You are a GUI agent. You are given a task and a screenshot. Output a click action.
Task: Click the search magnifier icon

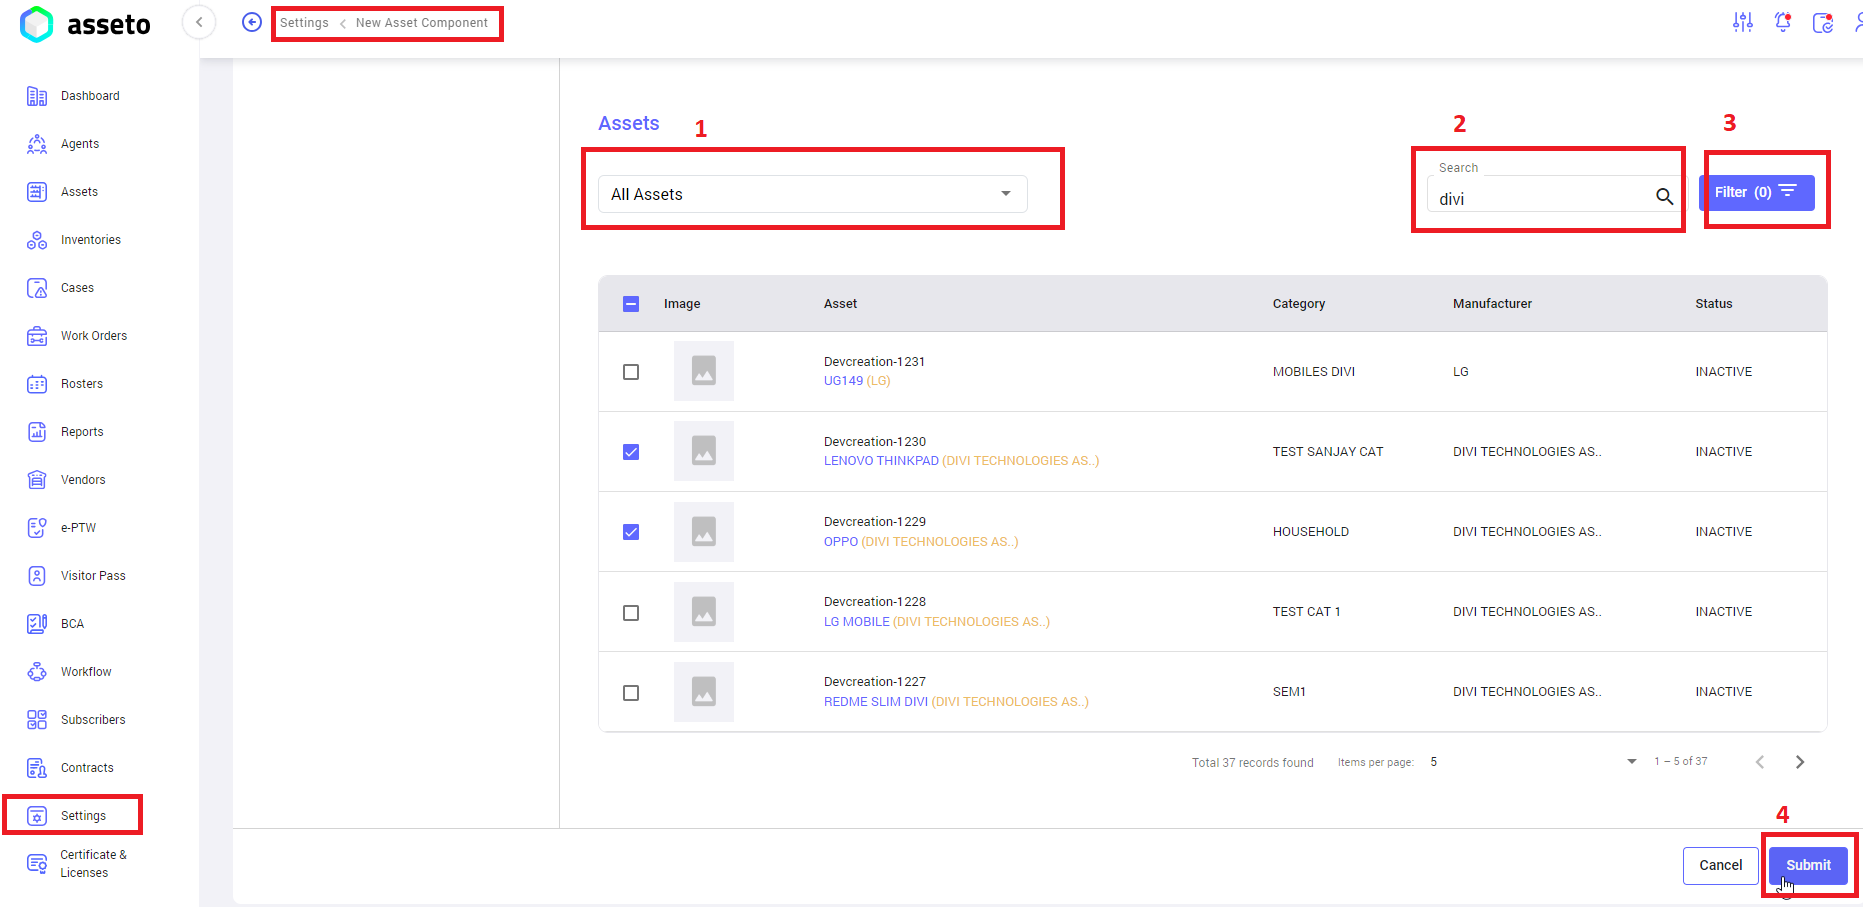click(1664, 197)
